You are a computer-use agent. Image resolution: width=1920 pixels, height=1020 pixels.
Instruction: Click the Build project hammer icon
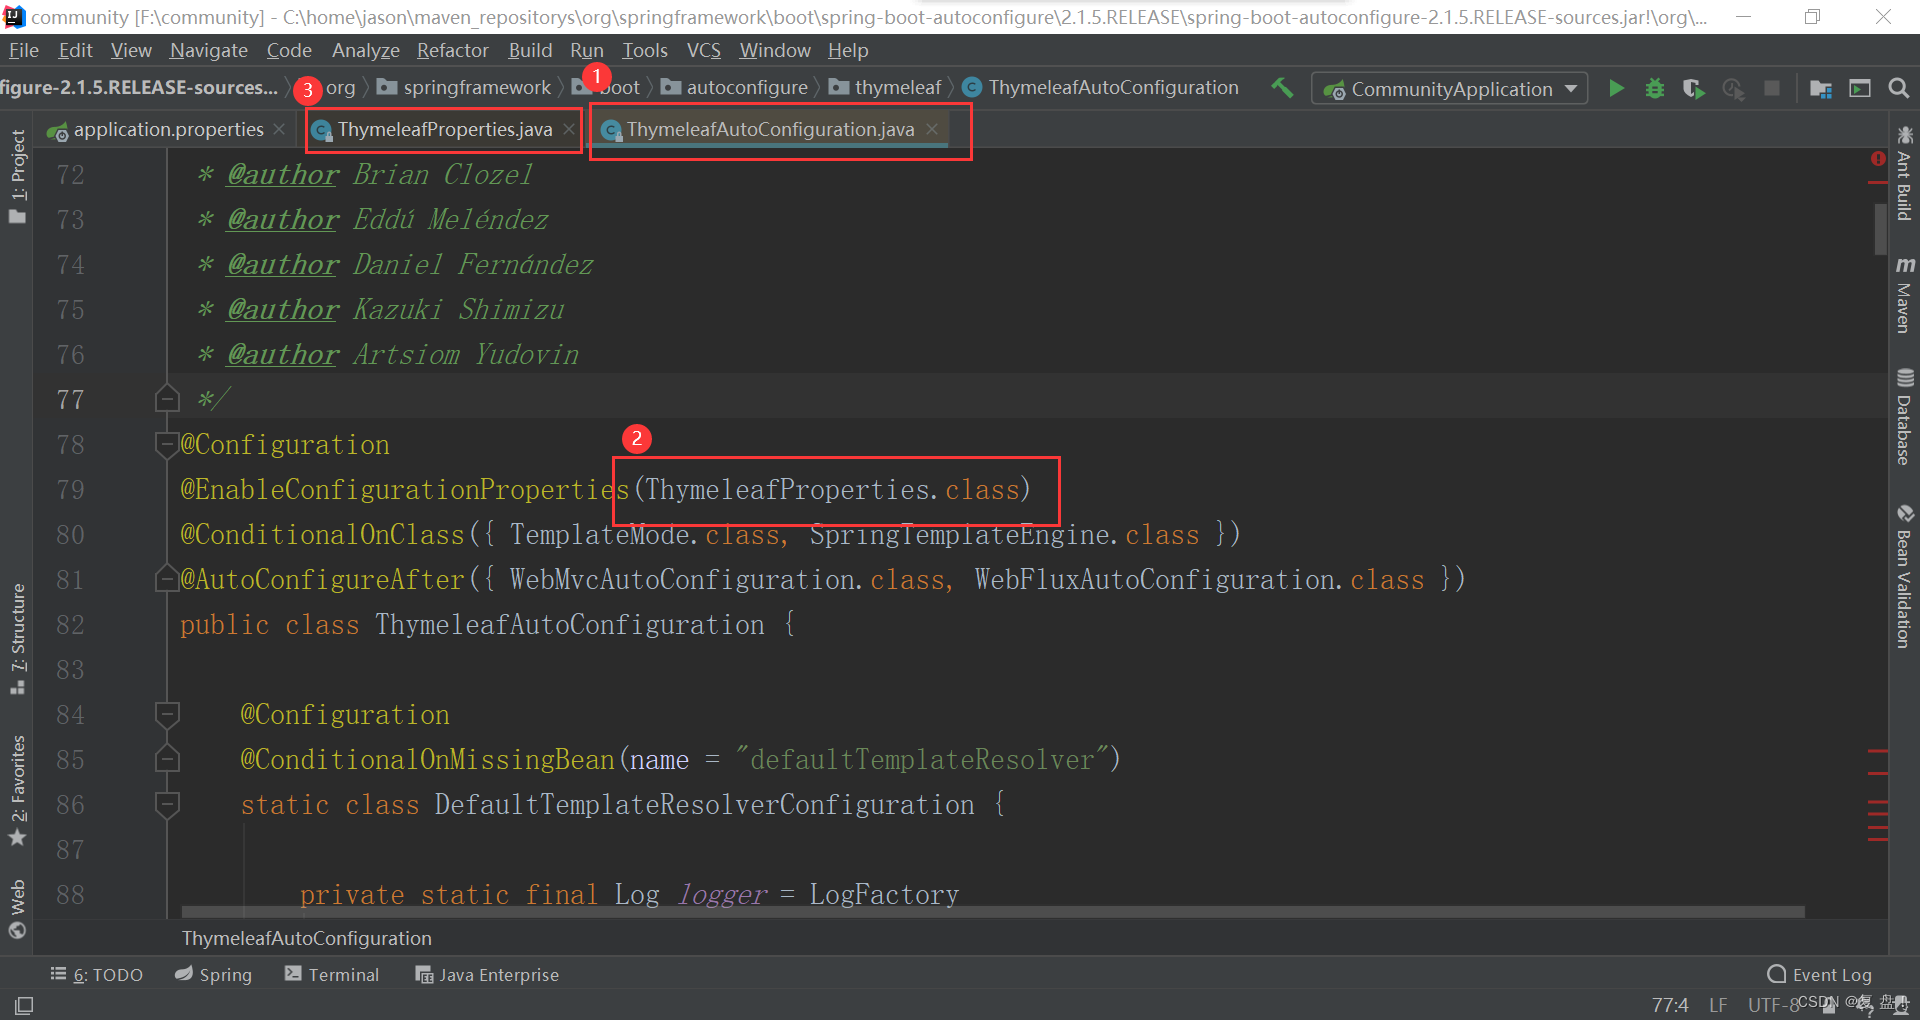1282,88
